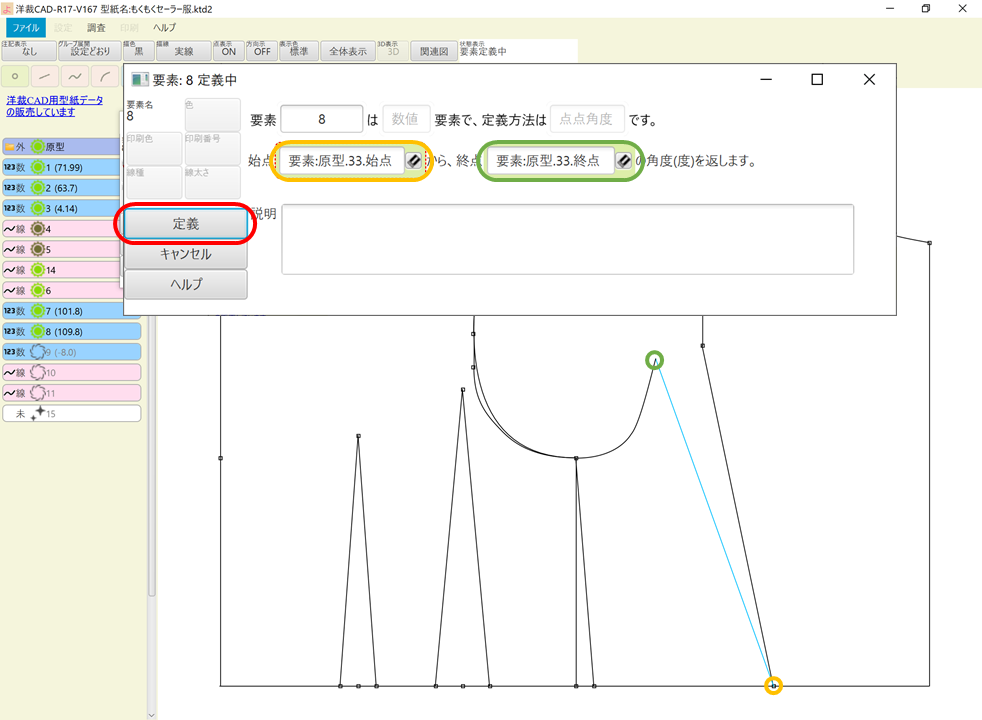Open the 線種 selector in the dialog
Image resolution: width=982 pixels, height=720 pixels.
coord(153,182)
